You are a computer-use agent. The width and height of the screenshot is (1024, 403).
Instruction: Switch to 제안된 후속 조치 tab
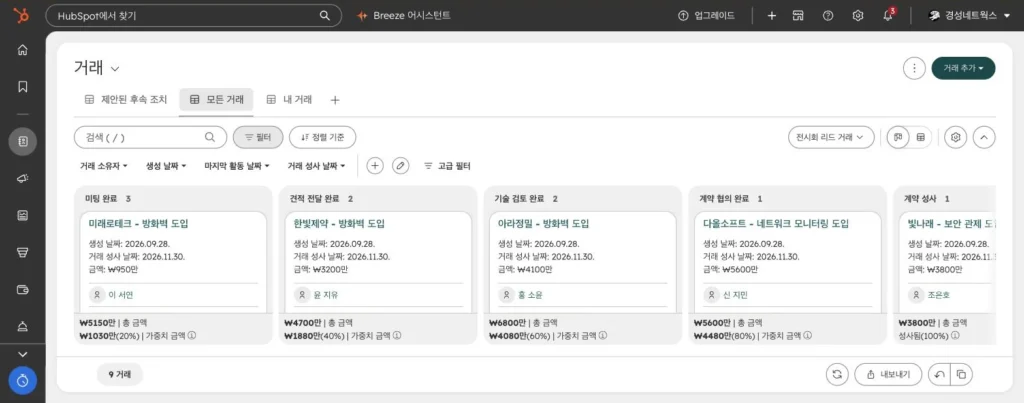tap(126, 100)
